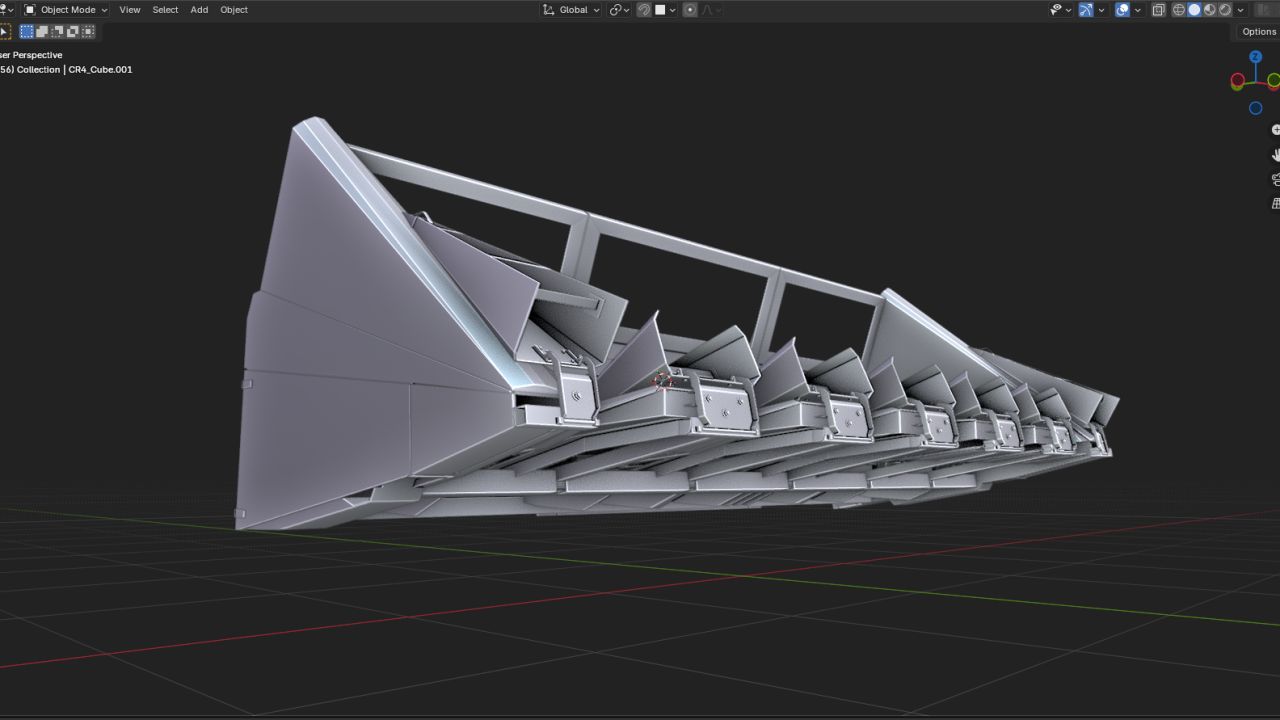This screenshot has width=1280, height=720.
Task: Switch to Wireframe viewport shading
Action: [1179, 10]
